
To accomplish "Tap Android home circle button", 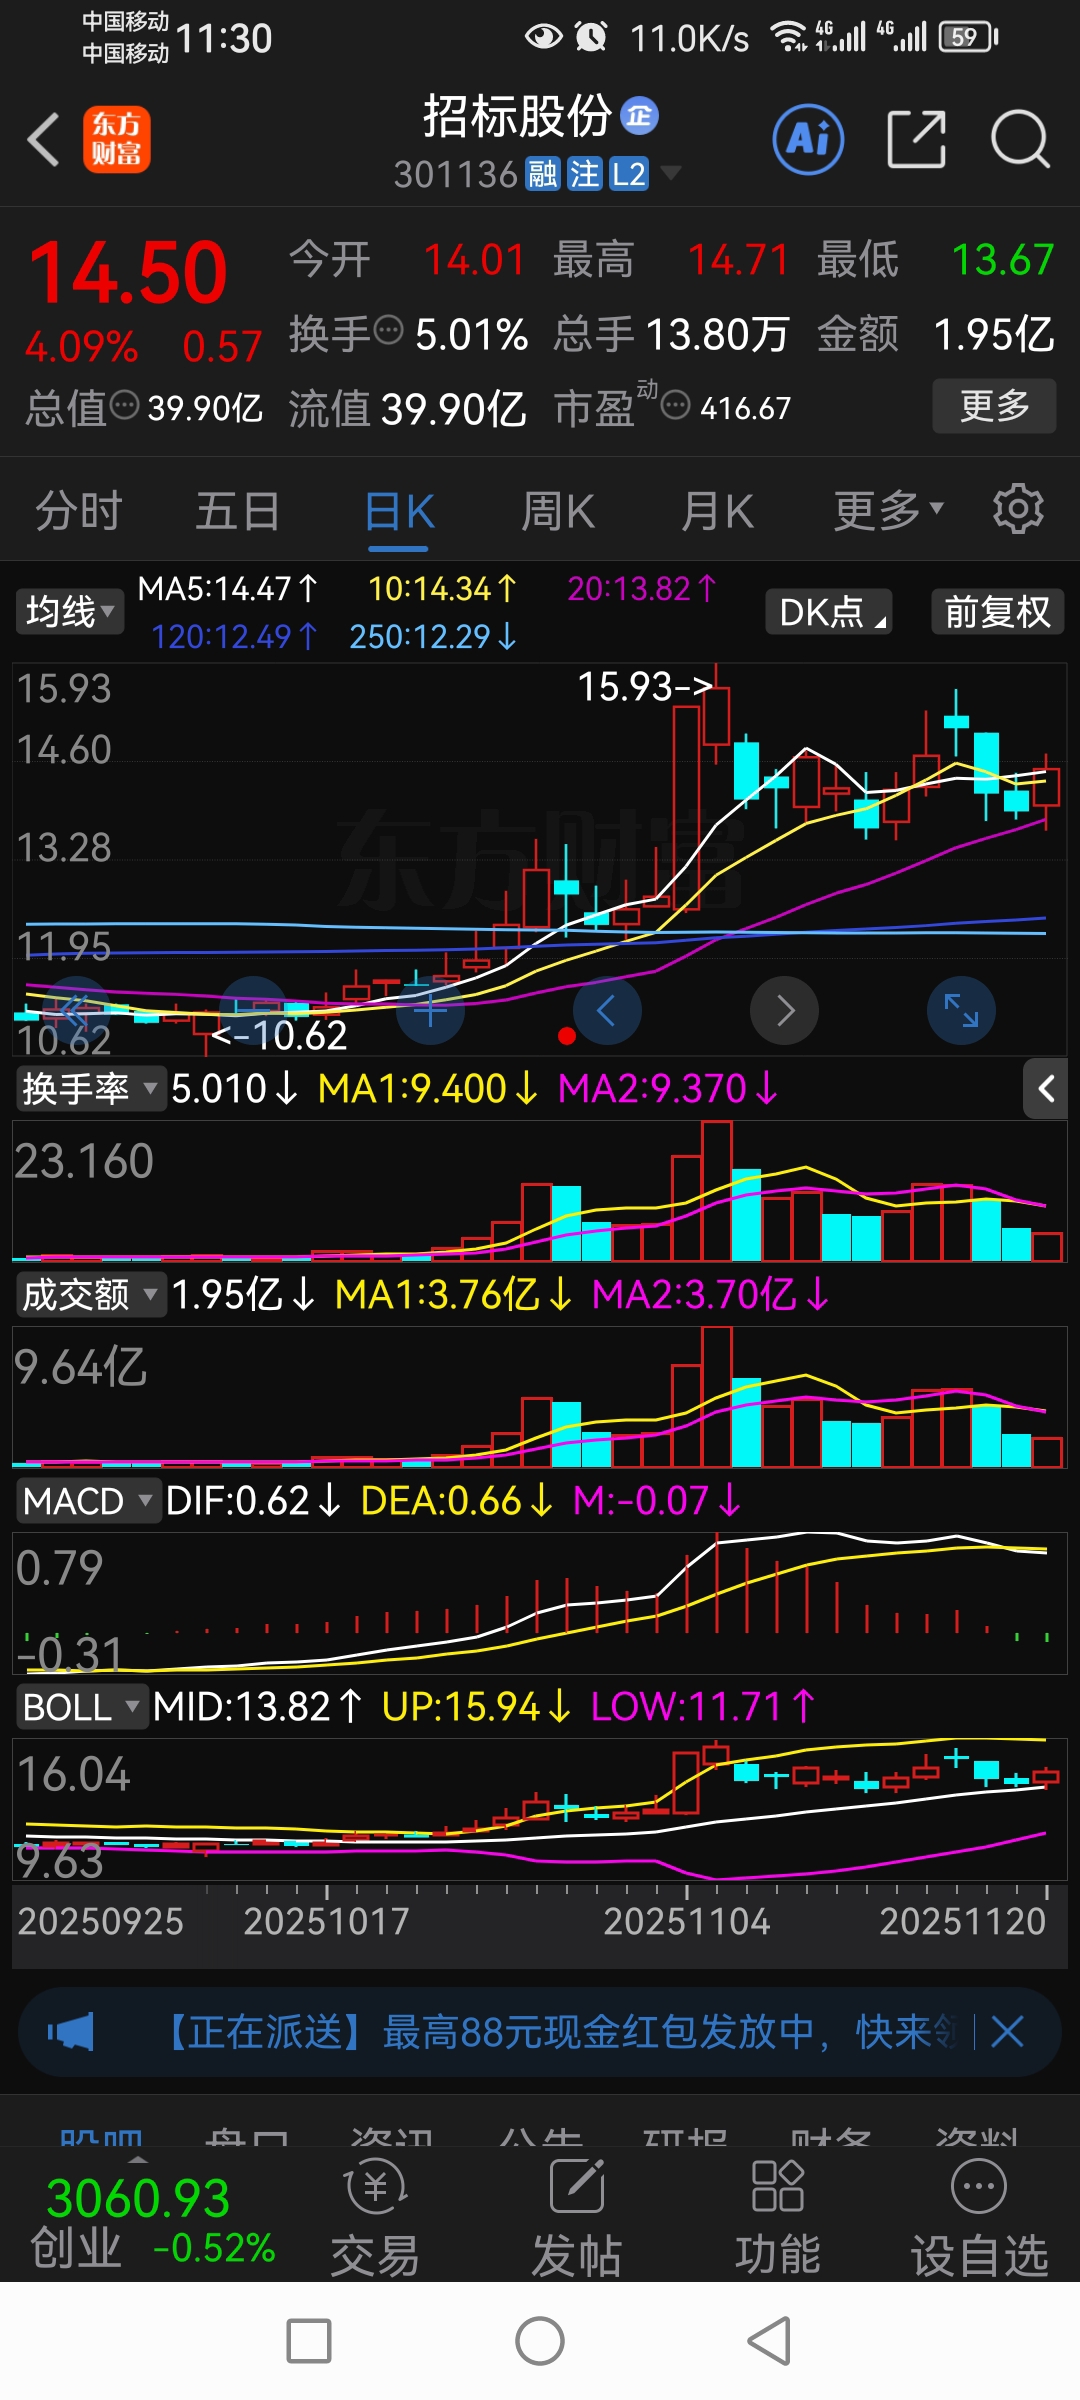I will coord(540,2341).
